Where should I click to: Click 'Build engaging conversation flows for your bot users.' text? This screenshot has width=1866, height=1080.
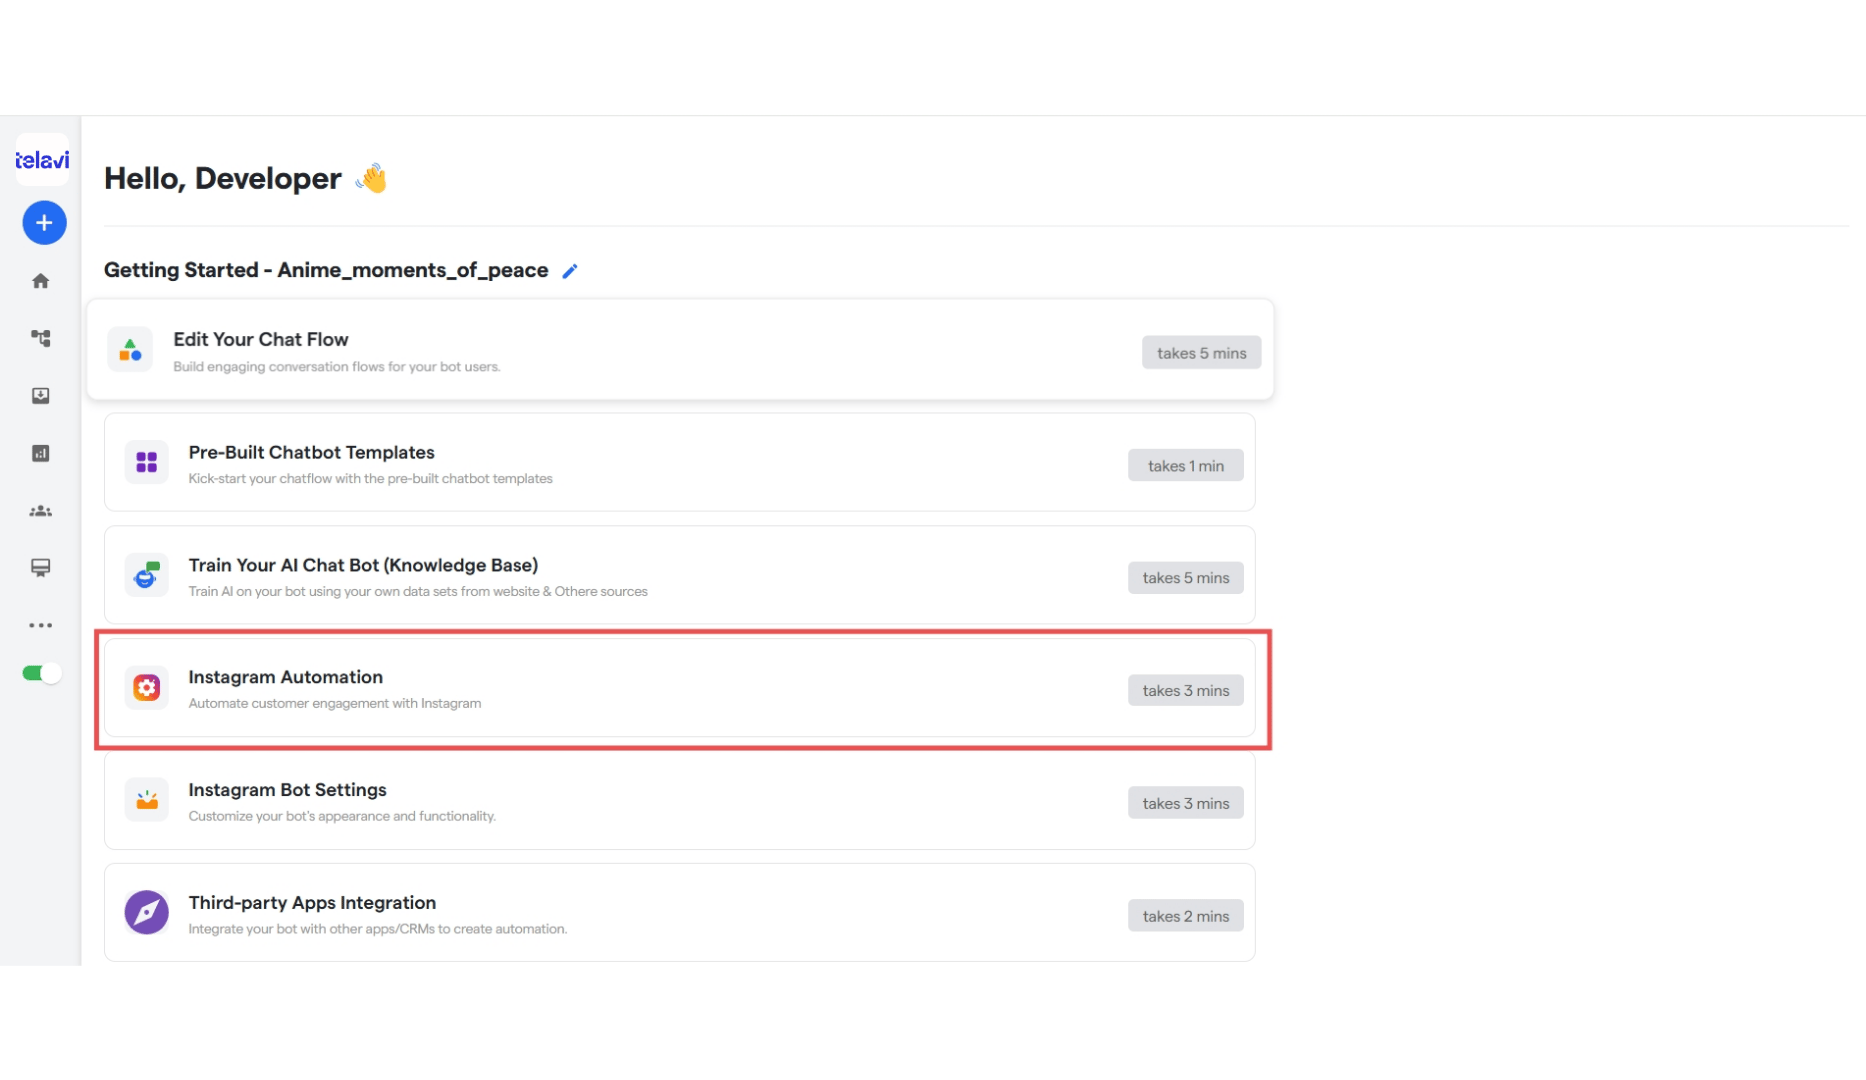[x=337, y=367]
